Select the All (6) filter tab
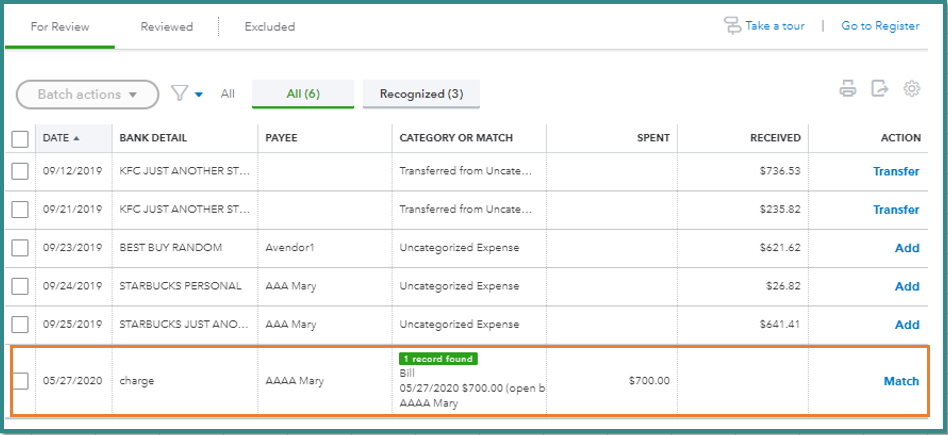 303,94
